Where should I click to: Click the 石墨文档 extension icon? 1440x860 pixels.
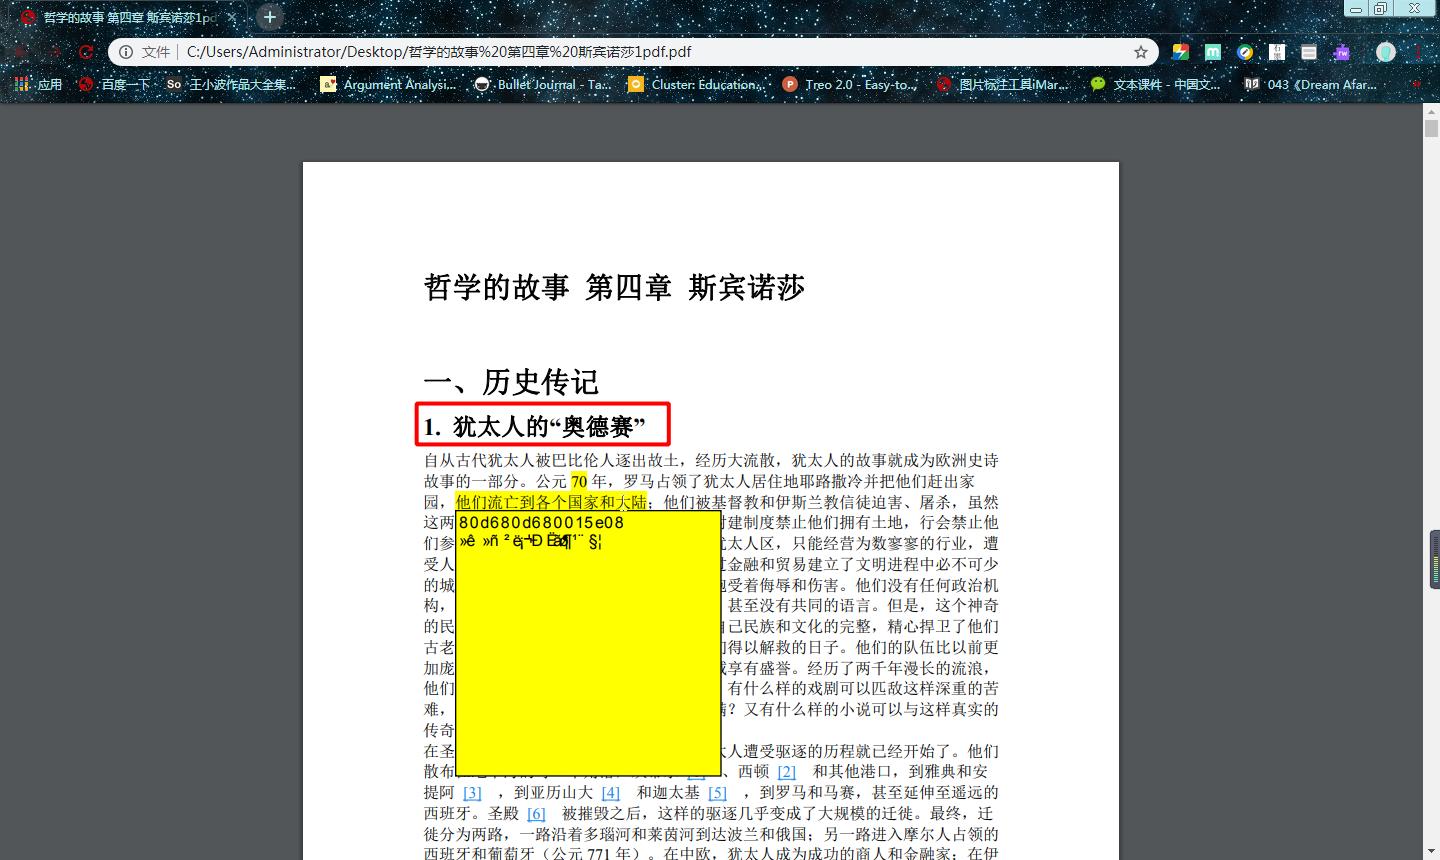click(1277, 51)
